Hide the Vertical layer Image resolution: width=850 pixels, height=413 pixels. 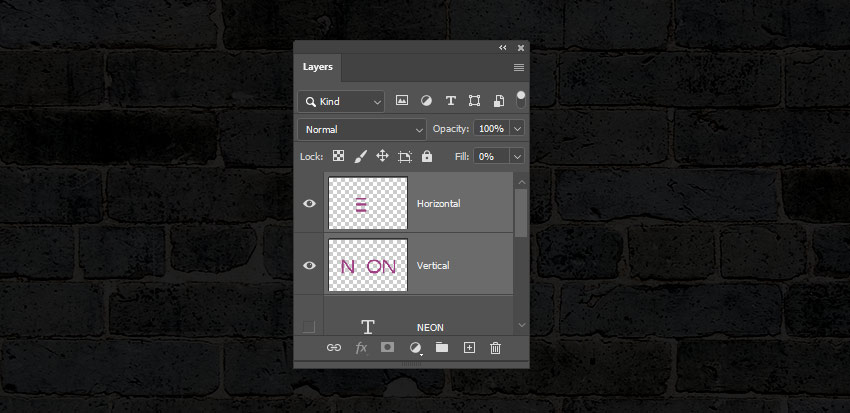point(309,266)
